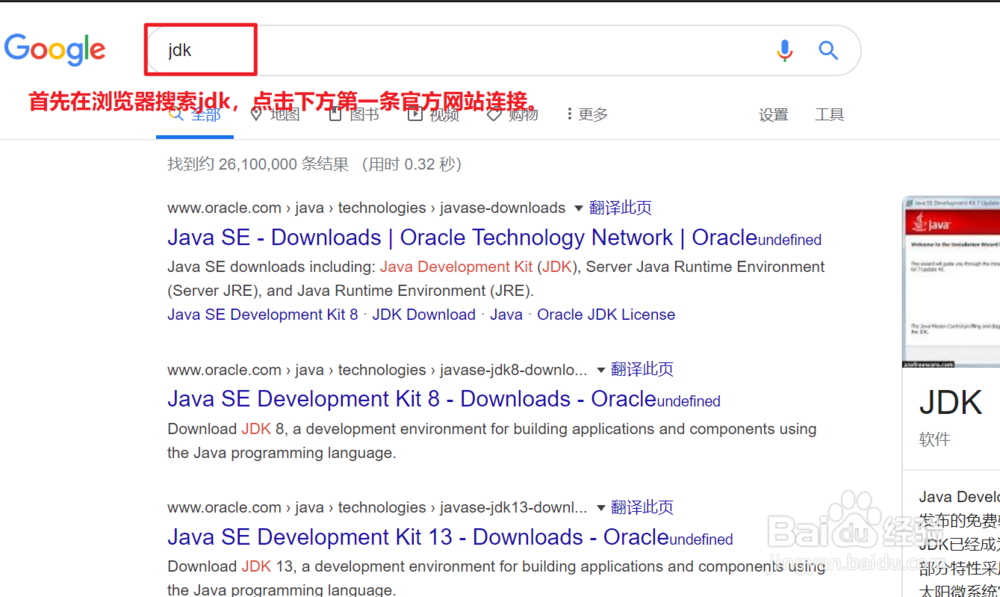Image resolution: width=1000 pixels, height=597 pixels.
Task: Click the javase-downloads breadcrumb URL text
Action: tap(366, 208)
